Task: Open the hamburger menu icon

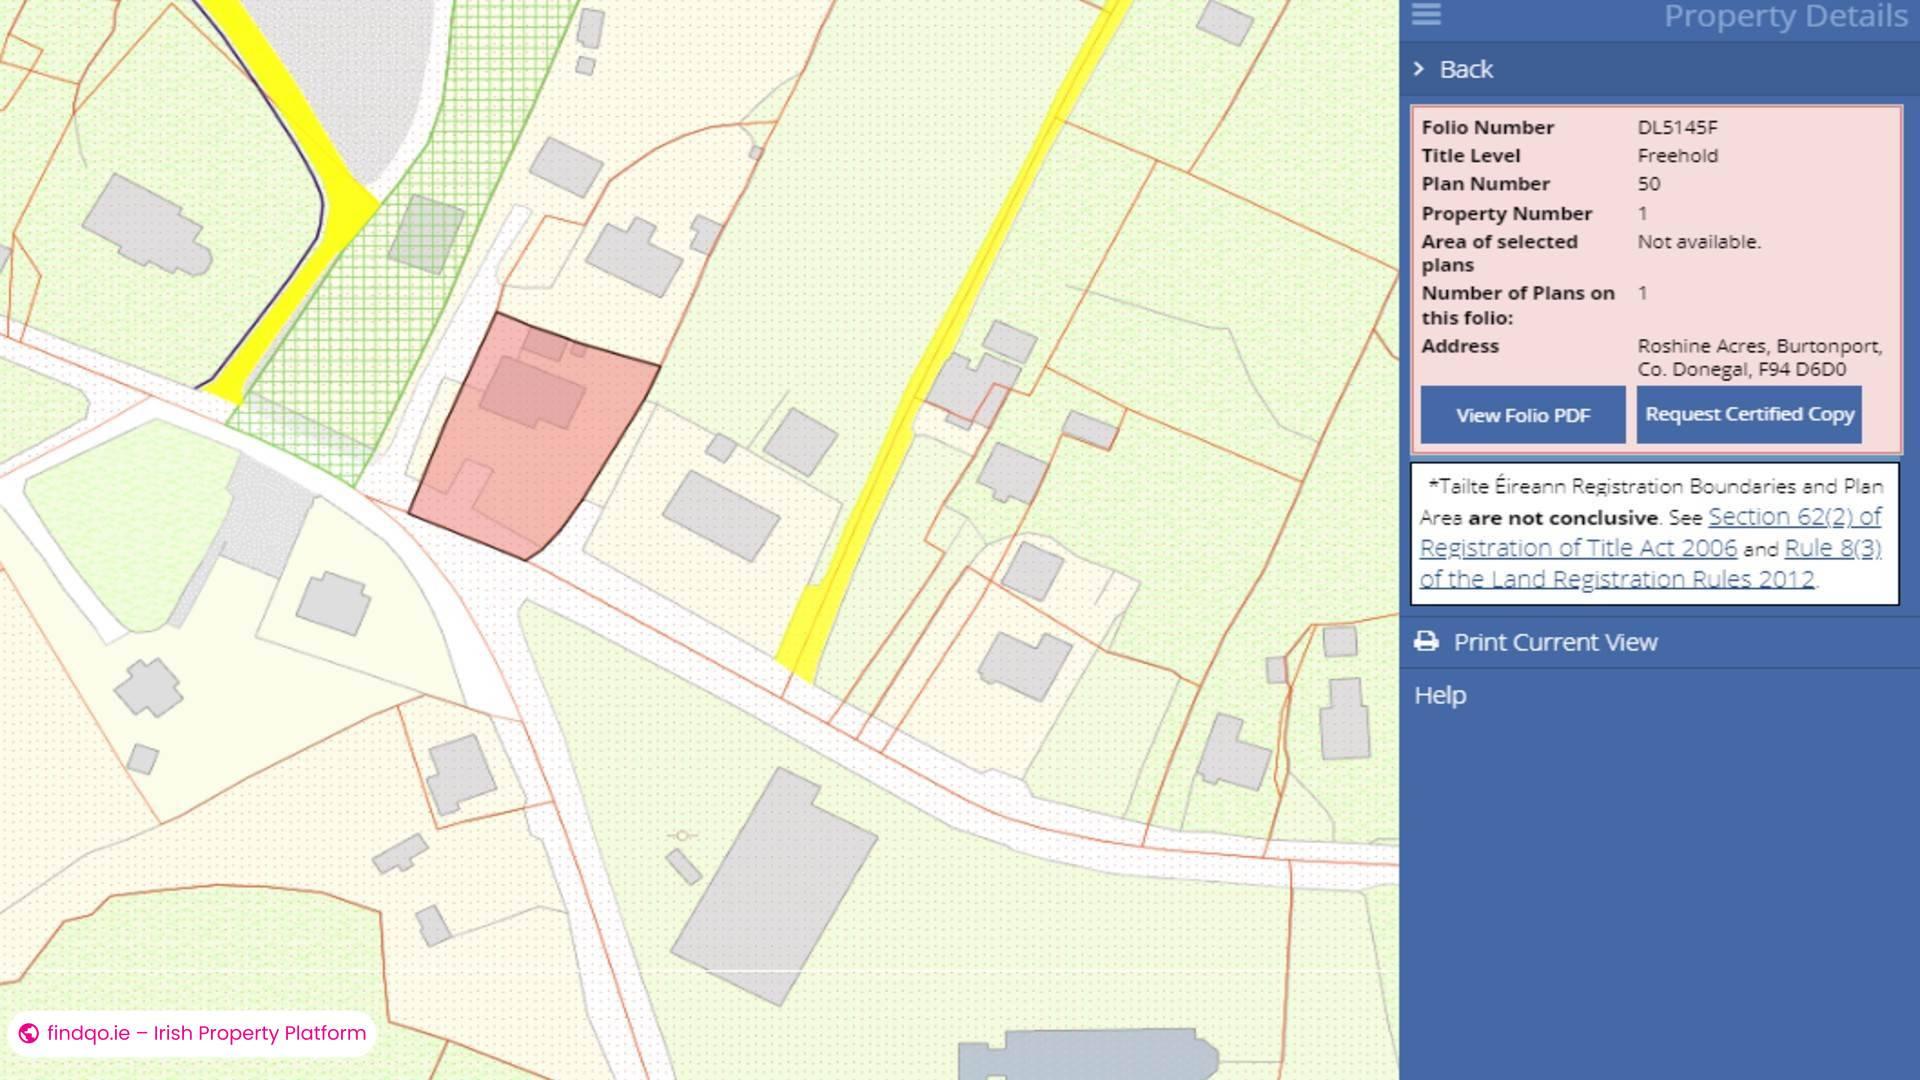Action: click(1426, 14)
